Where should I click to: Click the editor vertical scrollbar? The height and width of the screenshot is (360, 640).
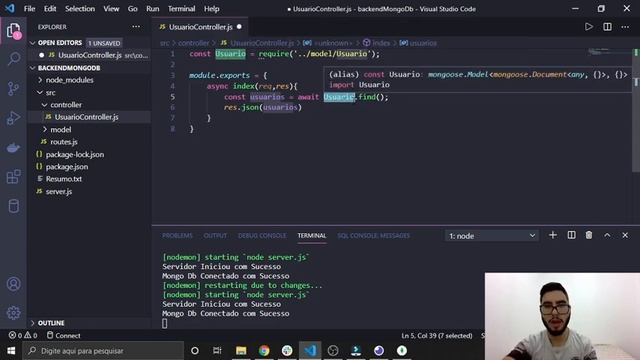click(636, 110)
